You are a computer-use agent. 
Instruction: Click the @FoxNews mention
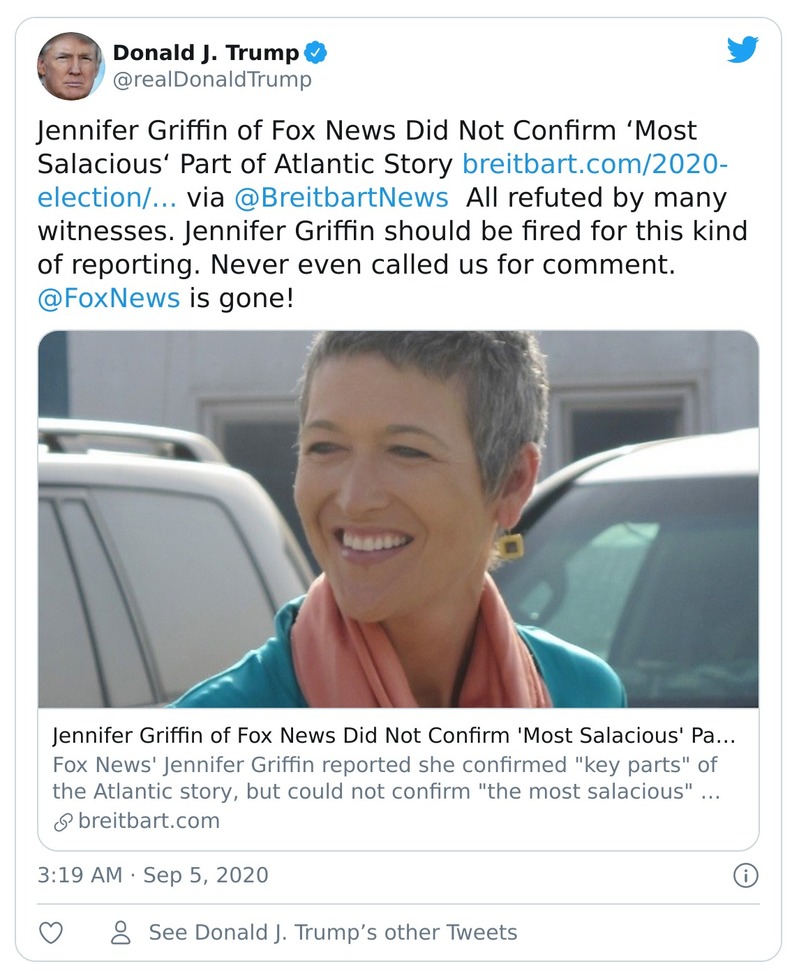(109, 298)
